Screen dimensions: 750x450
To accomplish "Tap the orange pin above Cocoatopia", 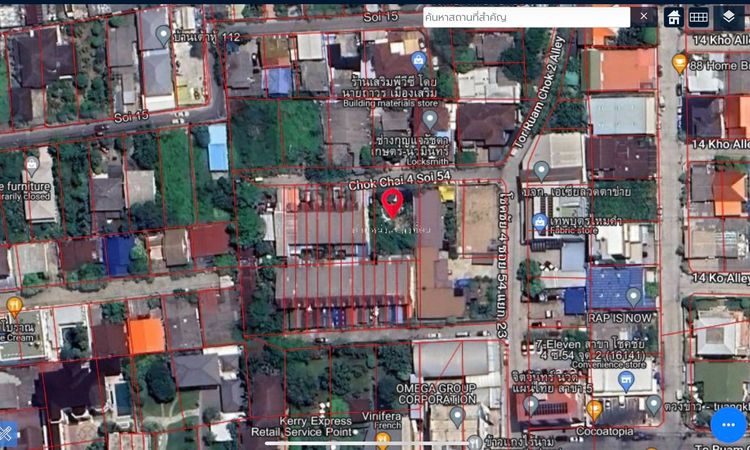I will (x=594, y=411).
